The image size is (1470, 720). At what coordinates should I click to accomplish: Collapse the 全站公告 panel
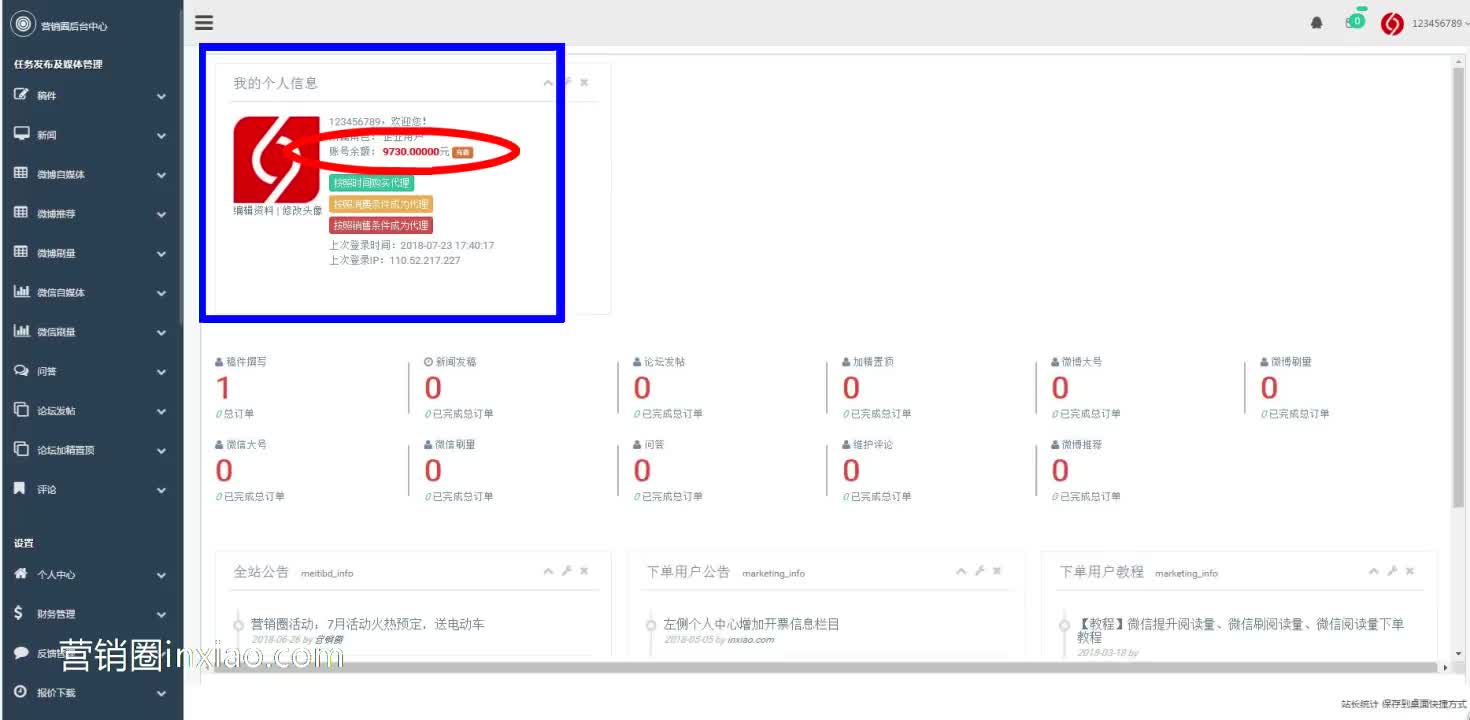click(x=548, y=571)
